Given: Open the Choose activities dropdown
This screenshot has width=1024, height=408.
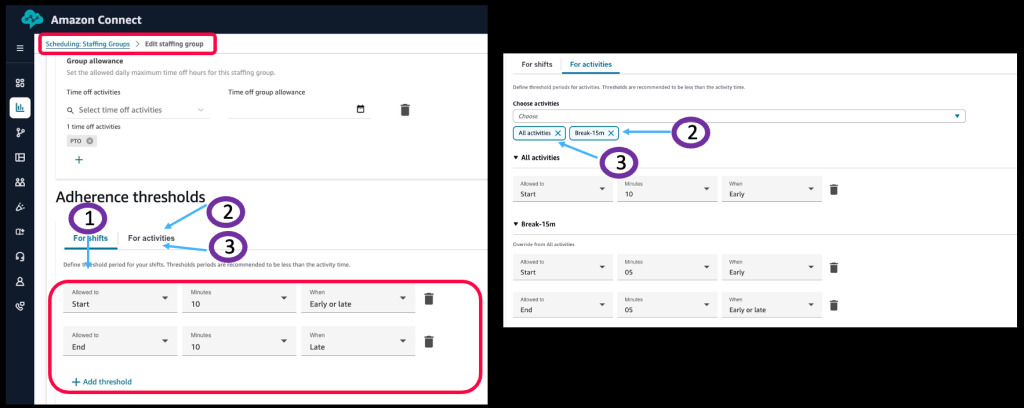Looking at the screenshot, I should click(x=740, y=116).
